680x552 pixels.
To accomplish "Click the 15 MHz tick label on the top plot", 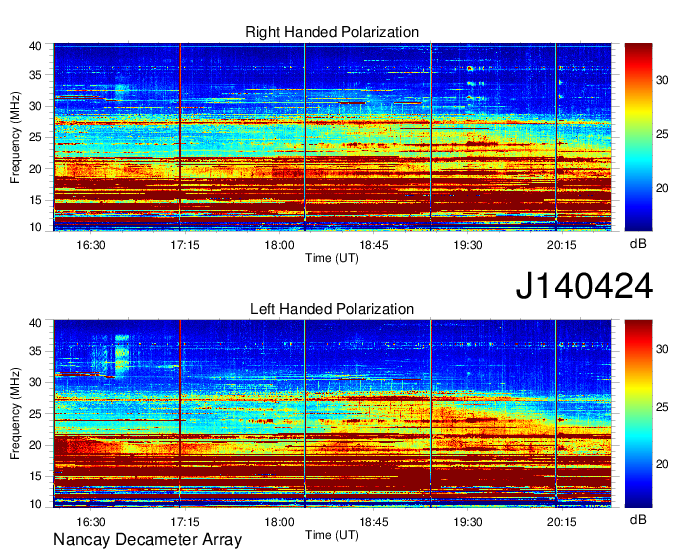I will point(35,200).
